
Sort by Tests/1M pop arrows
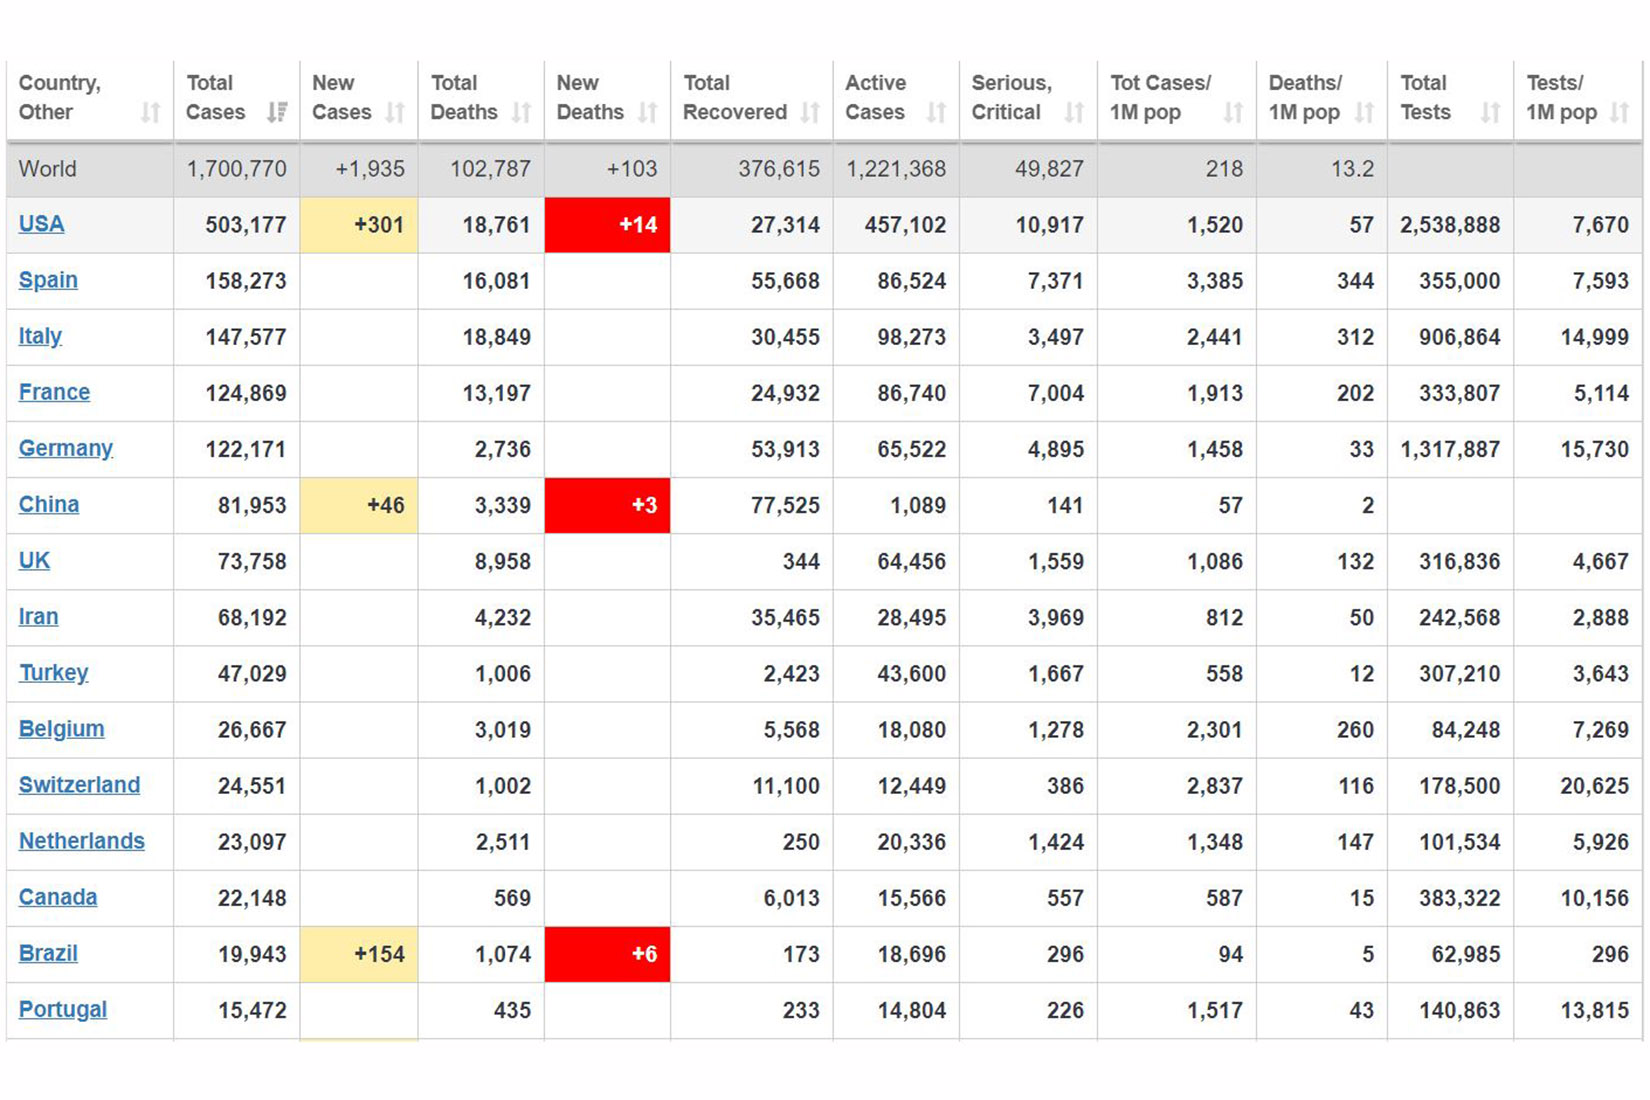click(x=1619, y=113)
